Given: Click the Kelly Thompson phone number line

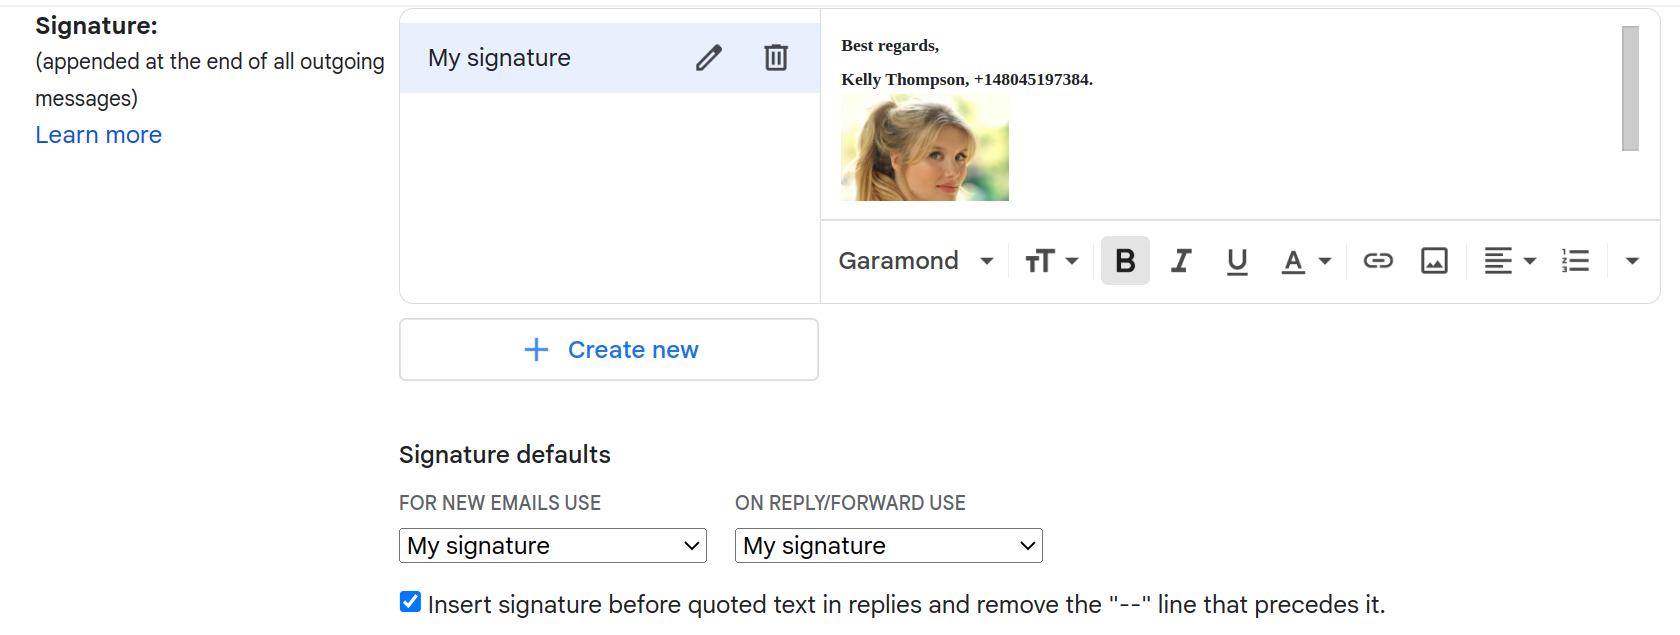Looking at the screenshot, I should 967,80.
